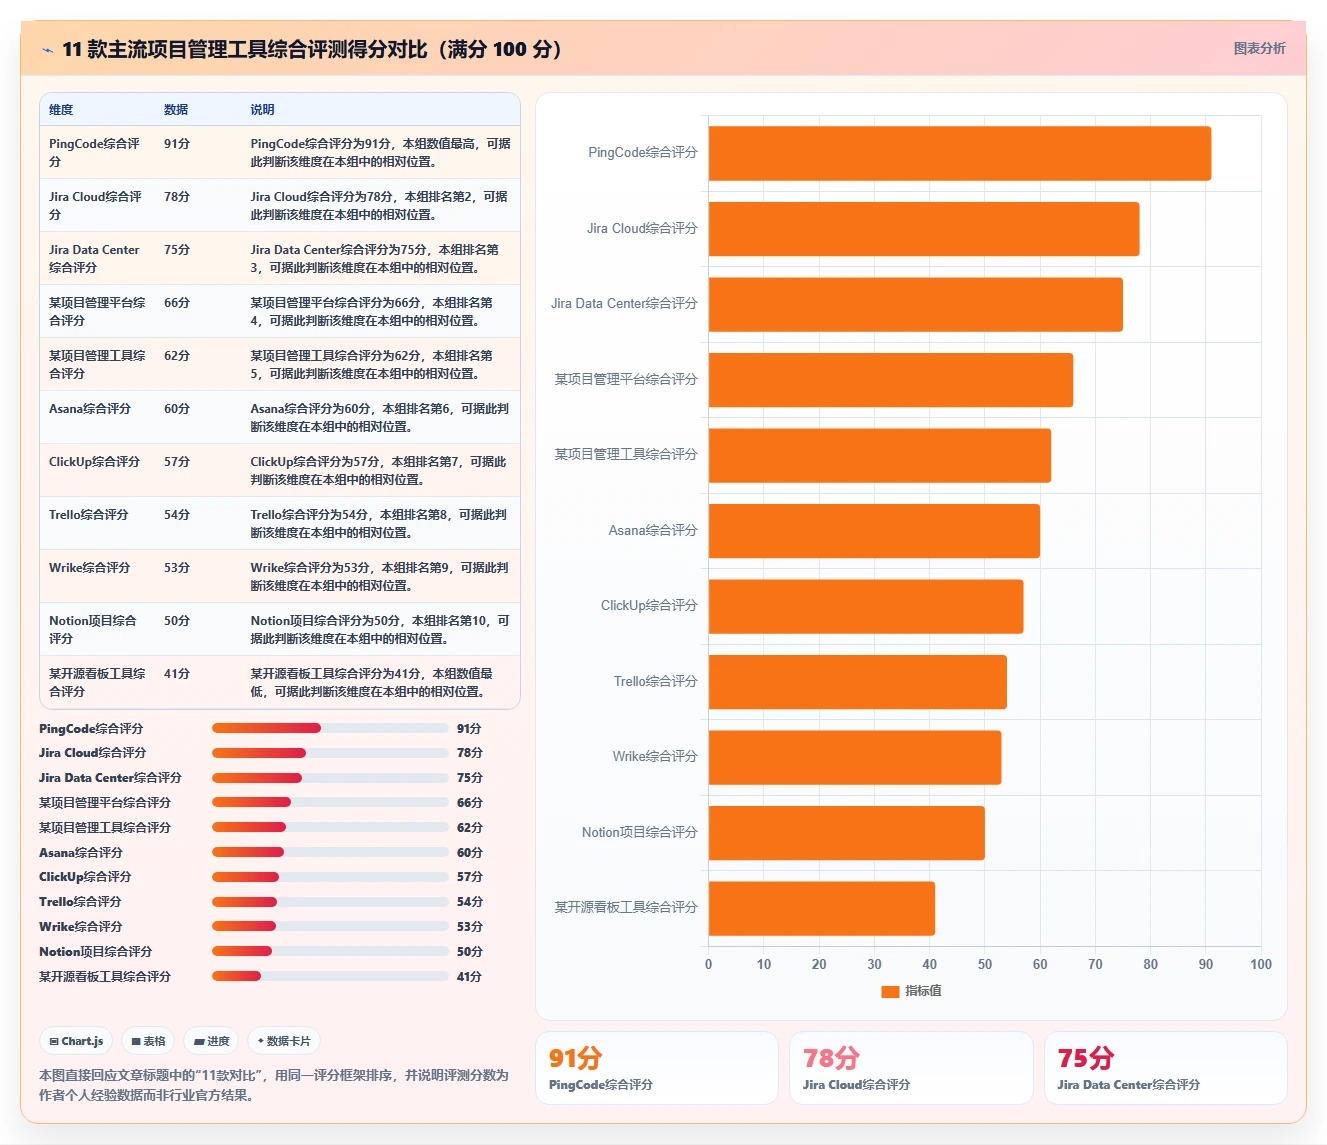This screenshot has width=1327, height=1145.
Task: Click the main title 11 款主流项目管理工具综合评测得分对比
Action: coord(312,49)
